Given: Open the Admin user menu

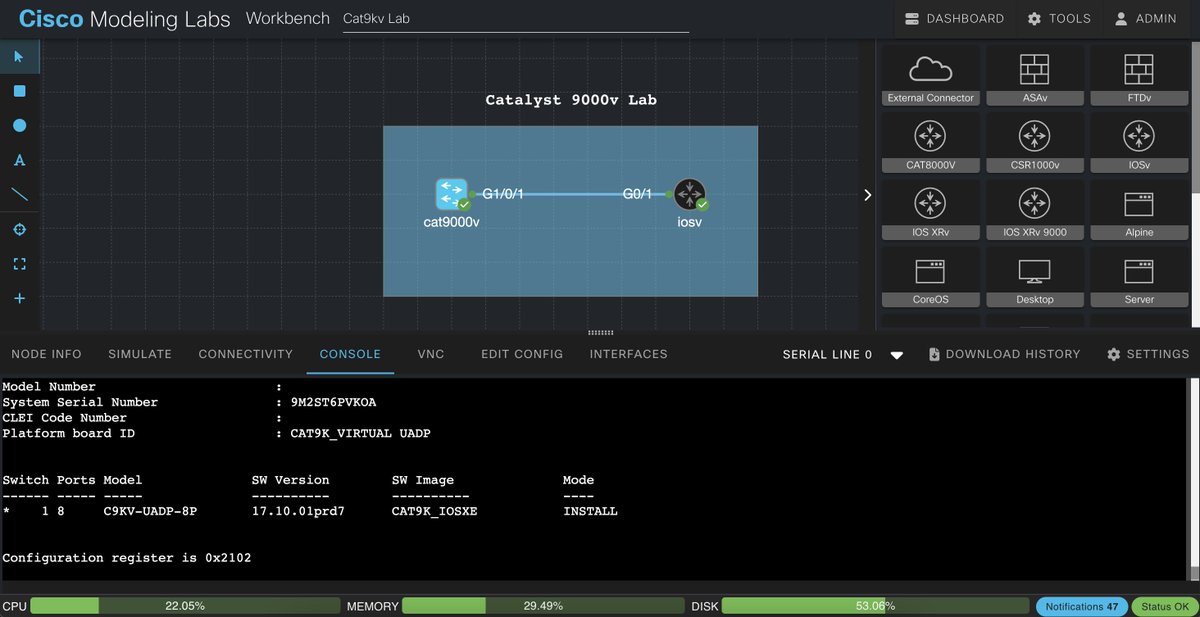Looking at the screenshot, I should pyautogui.click(x=1146, y=19).
